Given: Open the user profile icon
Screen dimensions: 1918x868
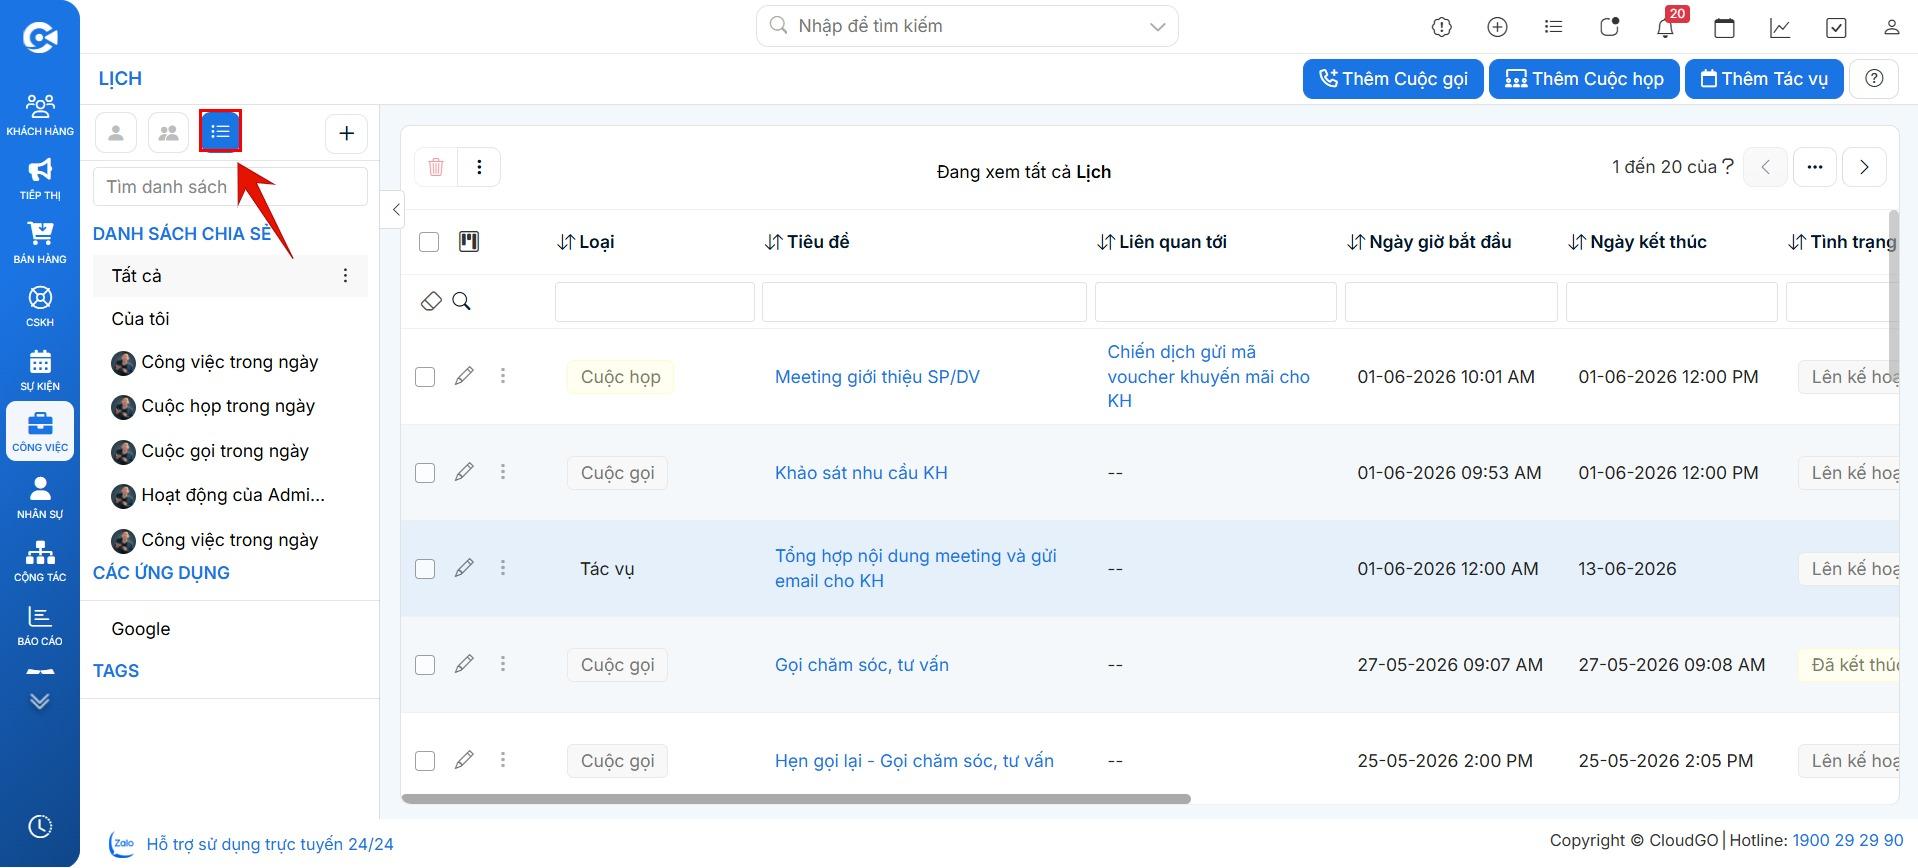Looking at the screenshot, I should click(1891, 27).
